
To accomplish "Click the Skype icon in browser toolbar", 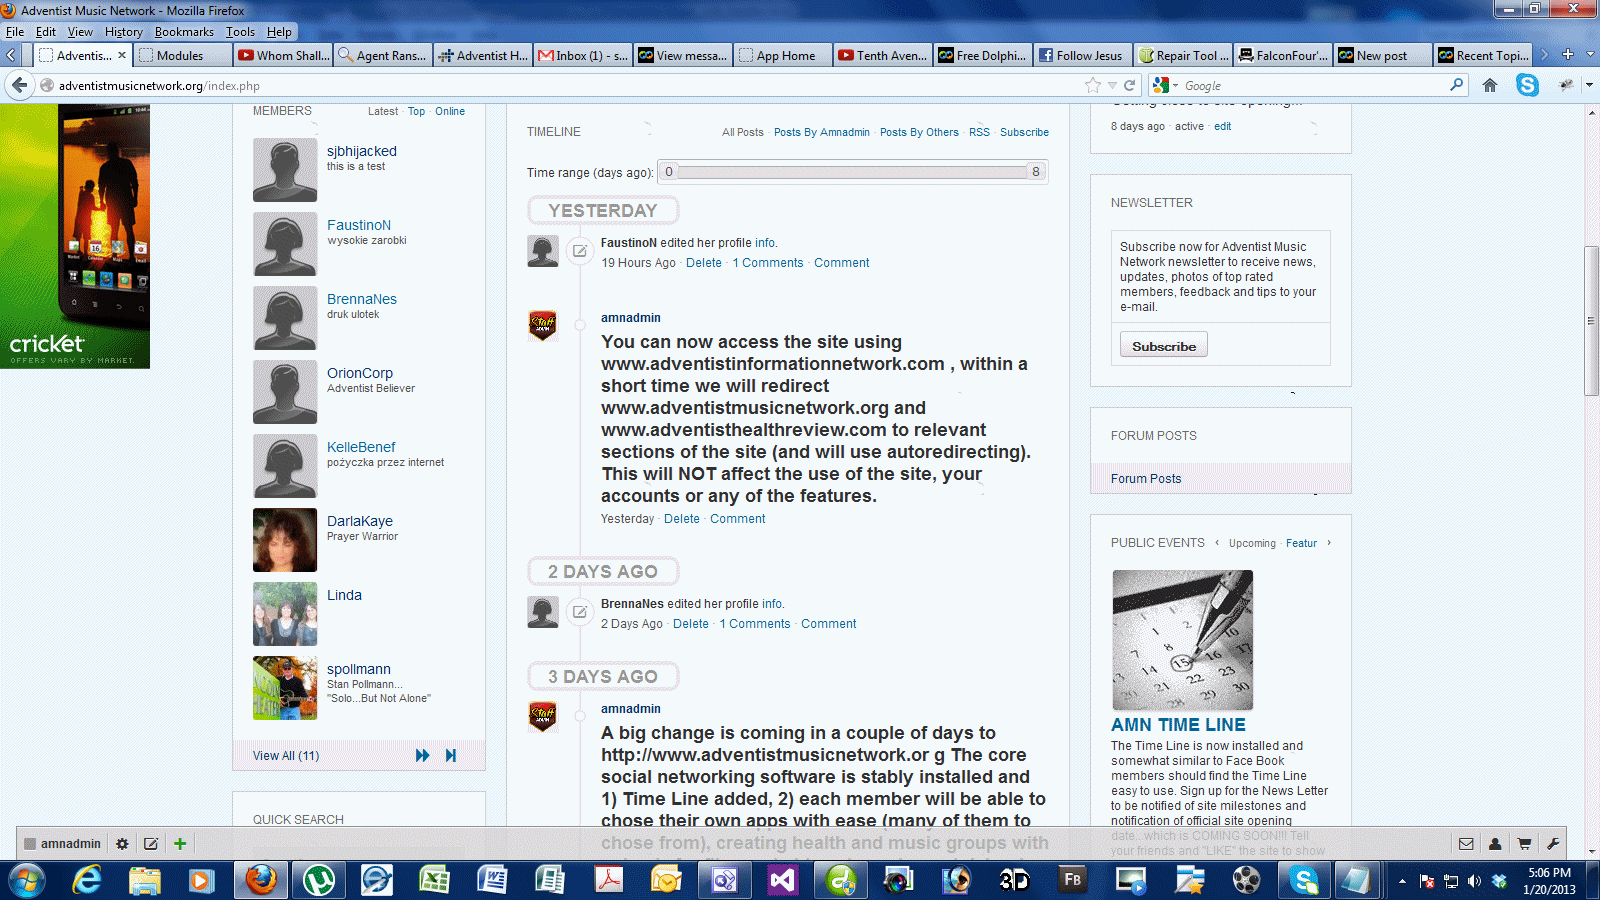I will click(x=1527, y=86).
